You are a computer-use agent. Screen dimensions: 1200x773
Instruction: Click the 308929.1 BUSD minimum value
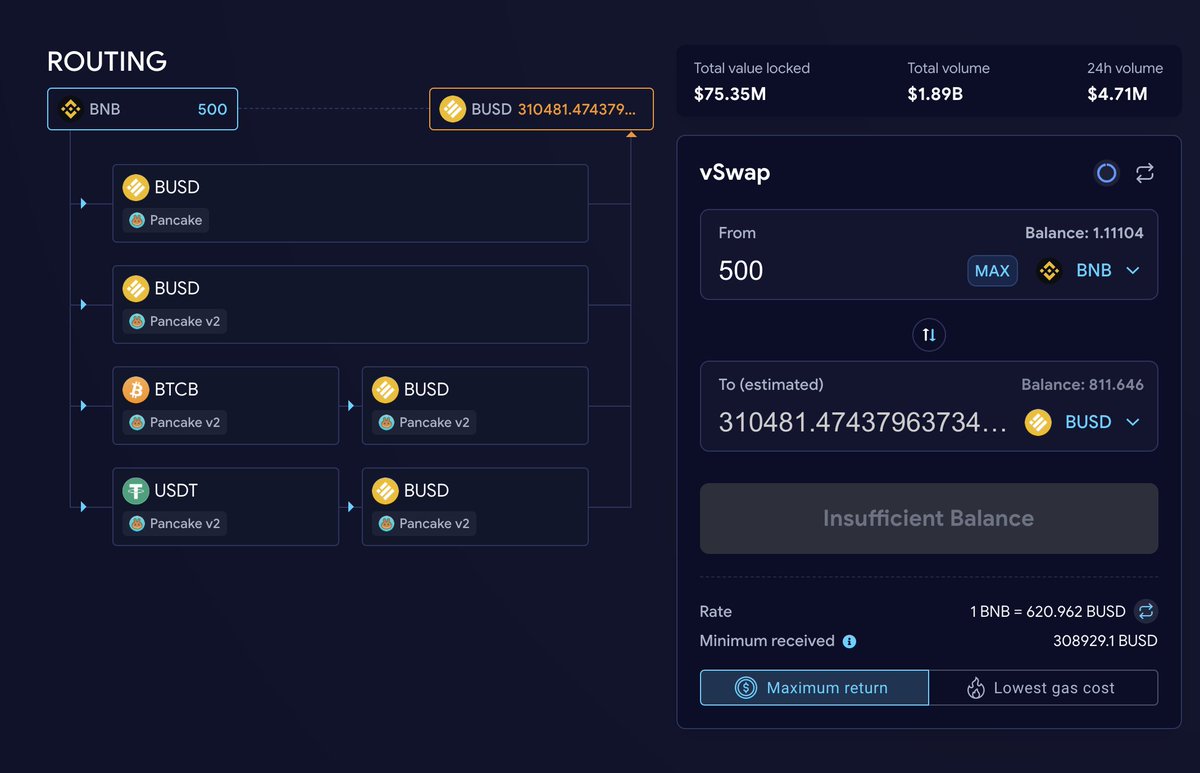pyautogui.click(x=1105, y=641)
